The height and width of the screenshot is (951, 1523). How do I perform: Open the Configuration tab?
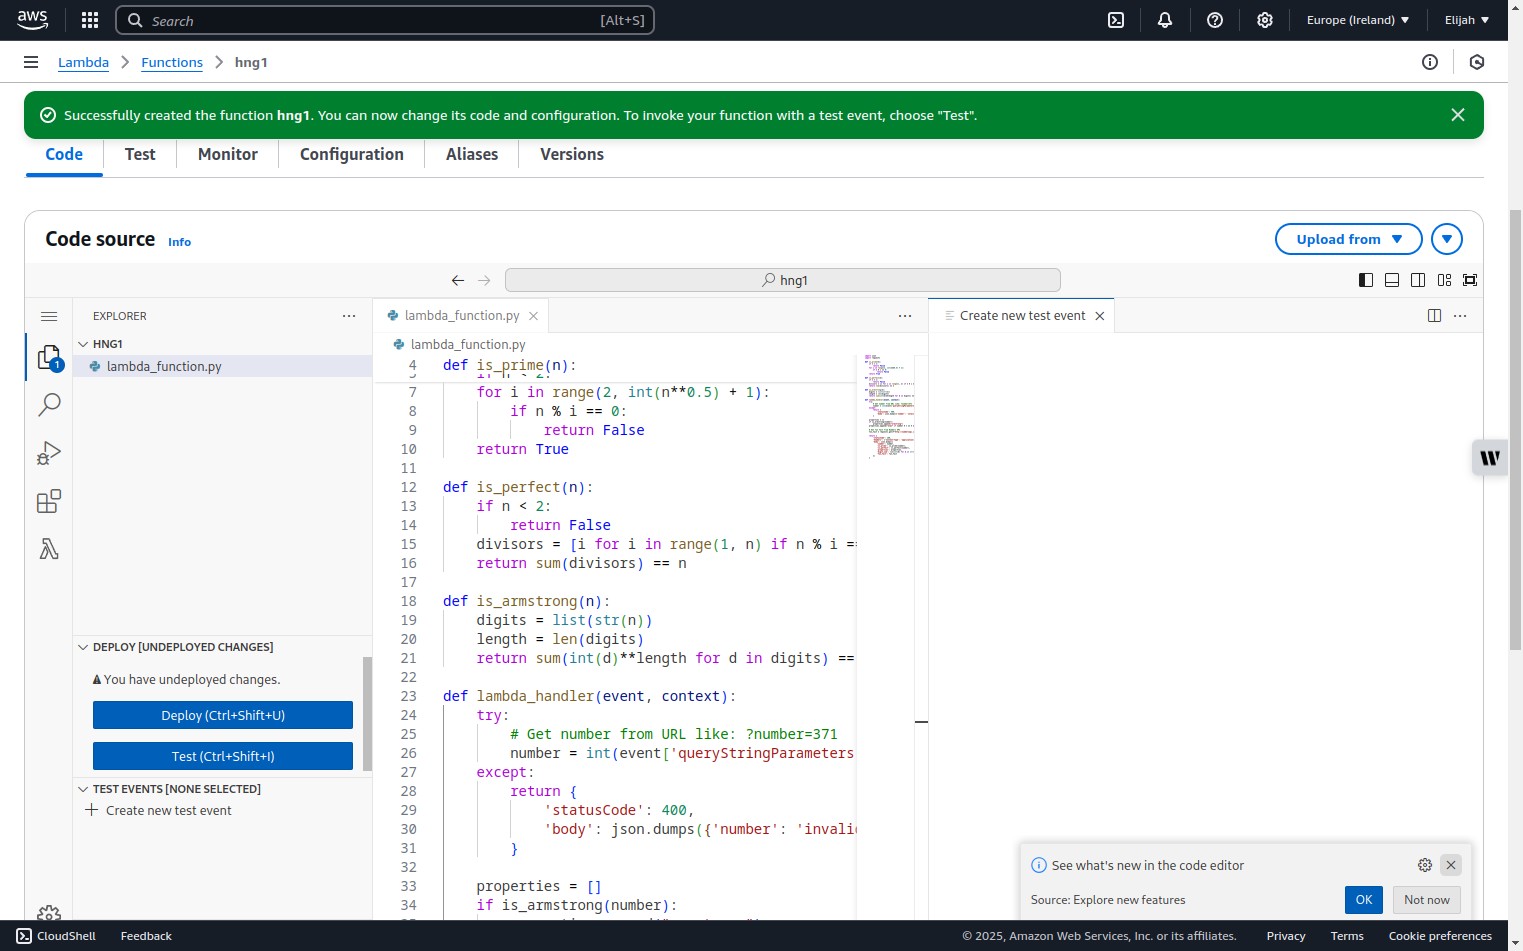pos(351,154)
